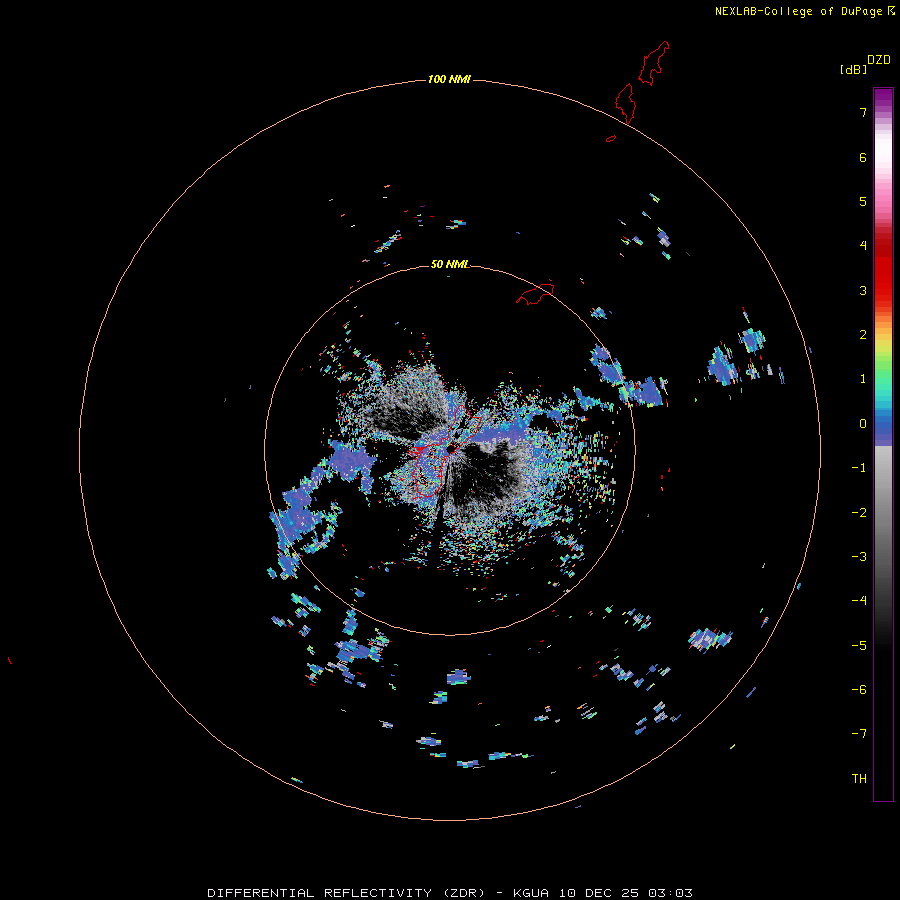Click the 1 dB value on the color scale
The height and width of the screenshot is (900, 900).
point(863,379)
